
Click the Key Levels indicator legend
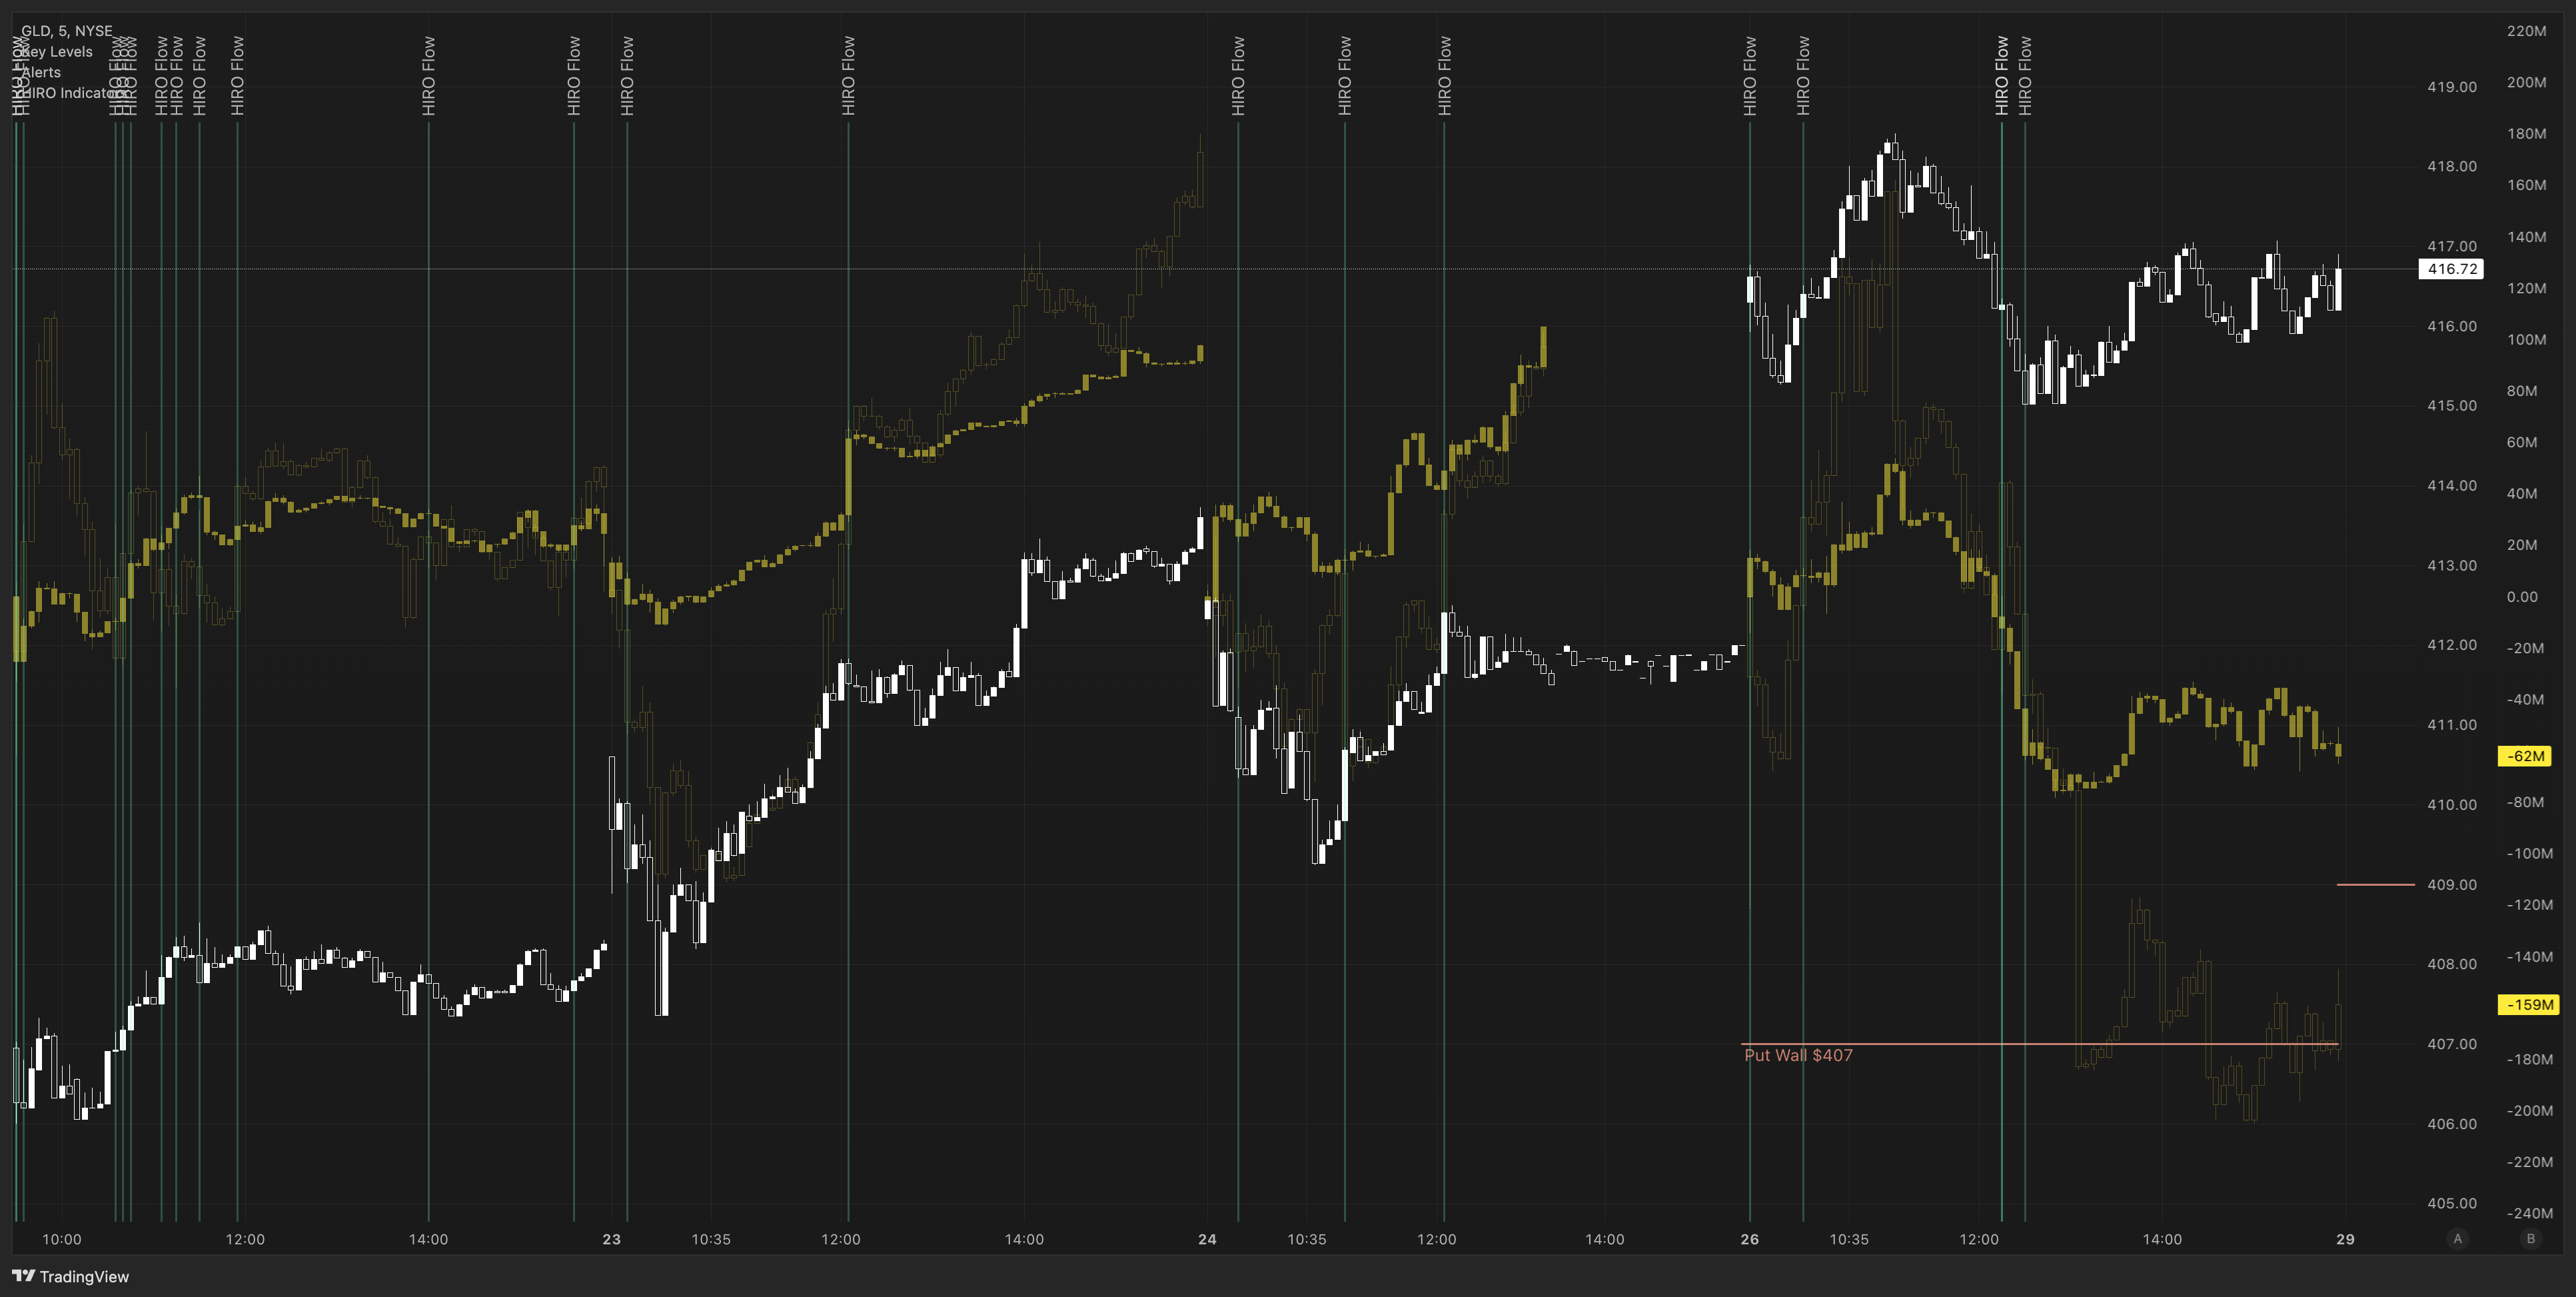pos(57,52)
